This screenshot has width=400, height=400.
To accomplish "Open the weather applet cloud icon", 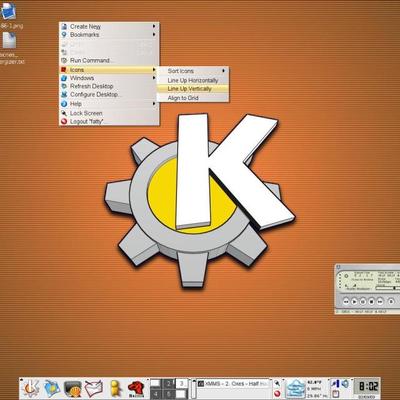I will coord(296,389).
